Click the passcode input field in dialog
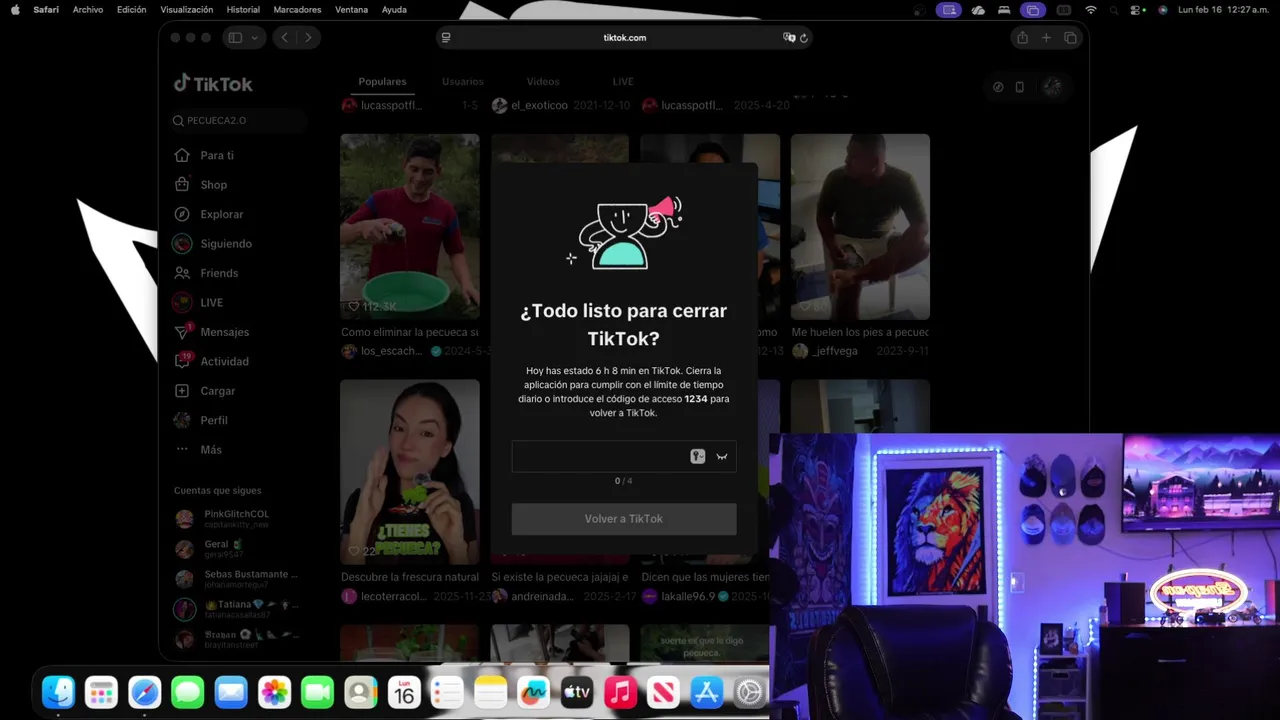The width and height of the screenshot is (1280, 720). [624, 456]
